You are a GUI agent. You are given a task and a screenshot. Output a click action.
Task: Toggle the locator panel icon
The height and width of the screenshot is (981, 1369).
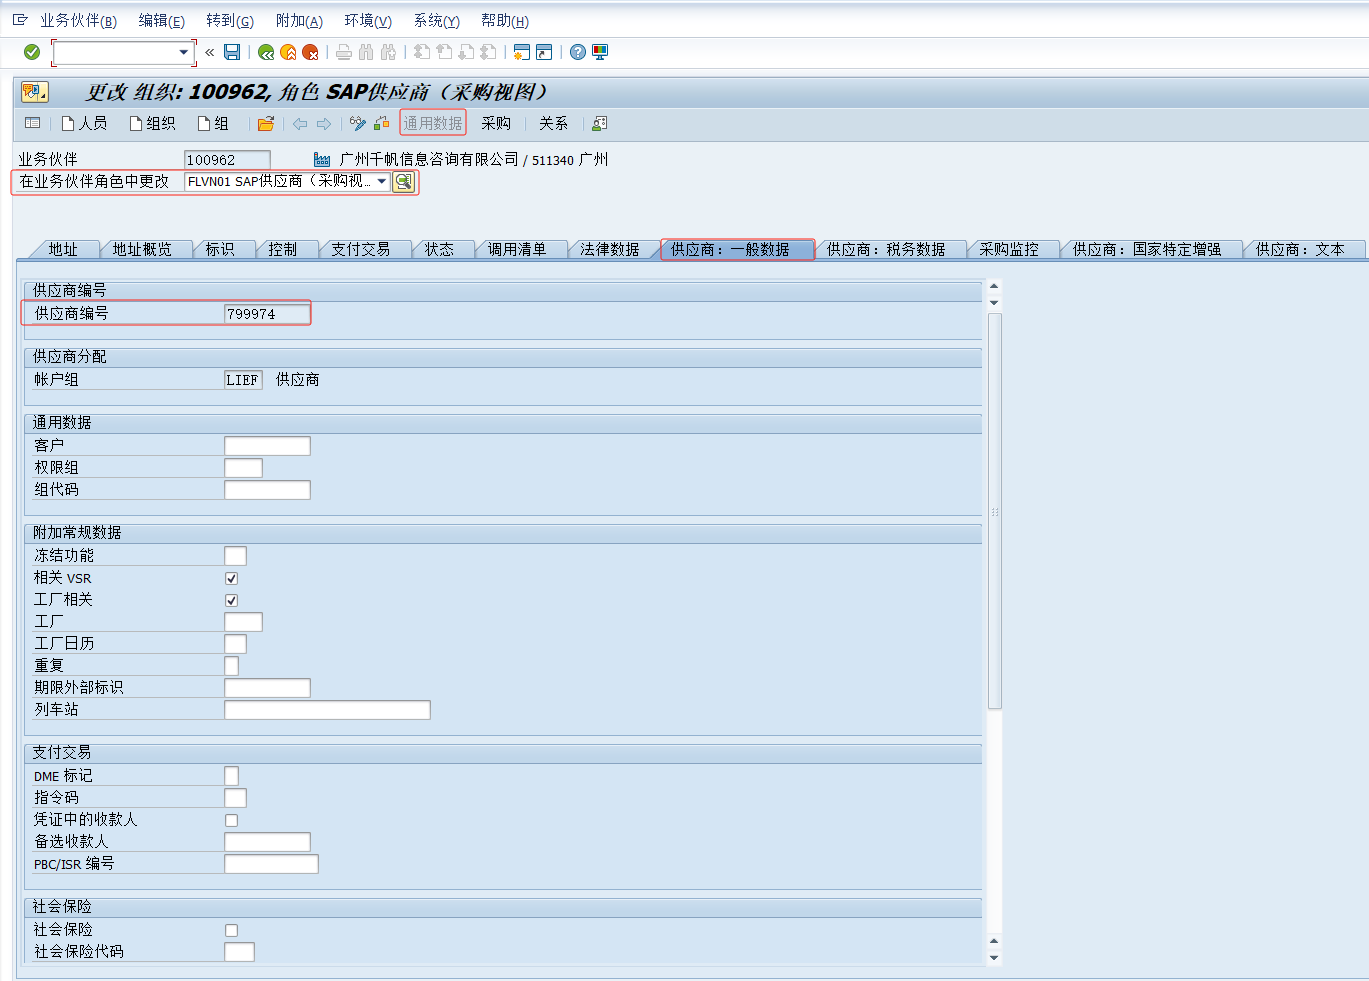pyautogui.click(x=32, y=123)
